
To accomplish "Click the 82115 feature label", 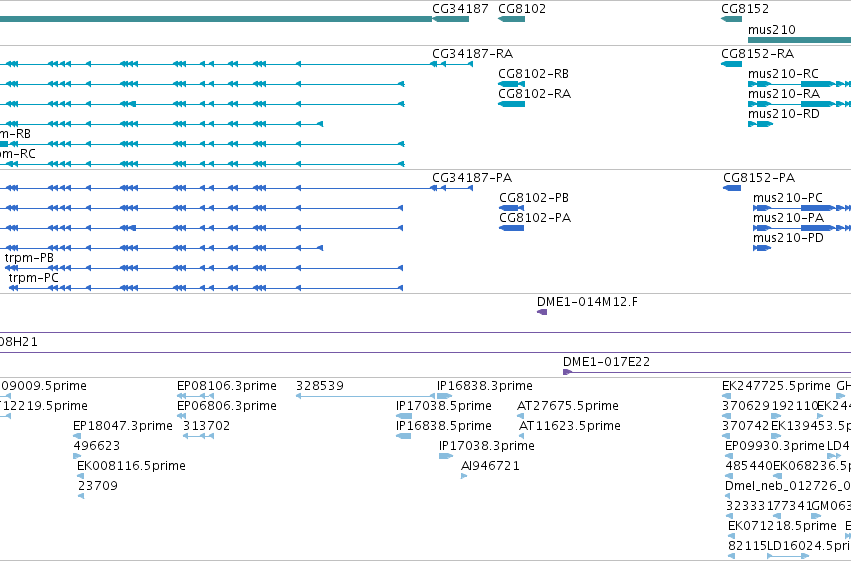I will pyautogui.click(x=747, y=546).
